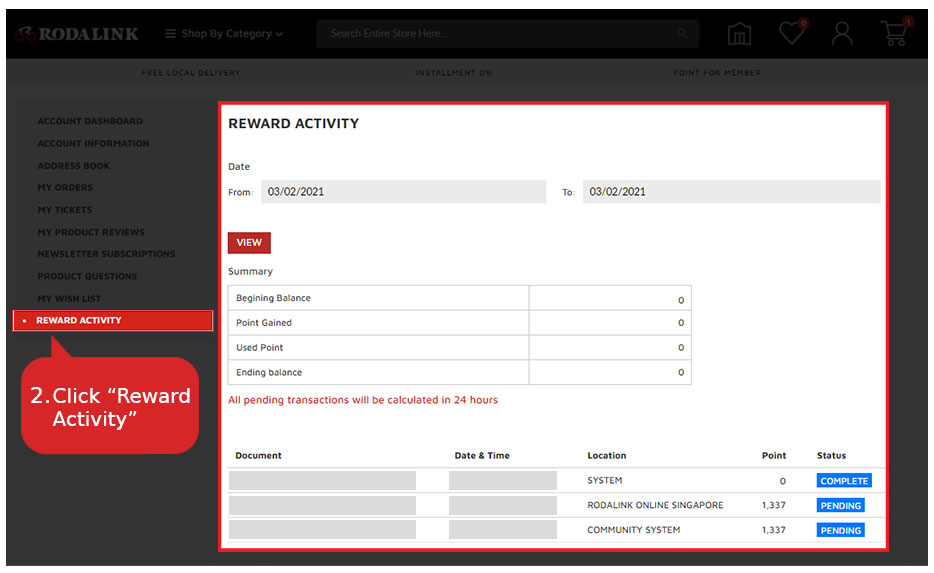Navigate to My Orders
Screen dimensions: 934x573
(x=65, y=188)
